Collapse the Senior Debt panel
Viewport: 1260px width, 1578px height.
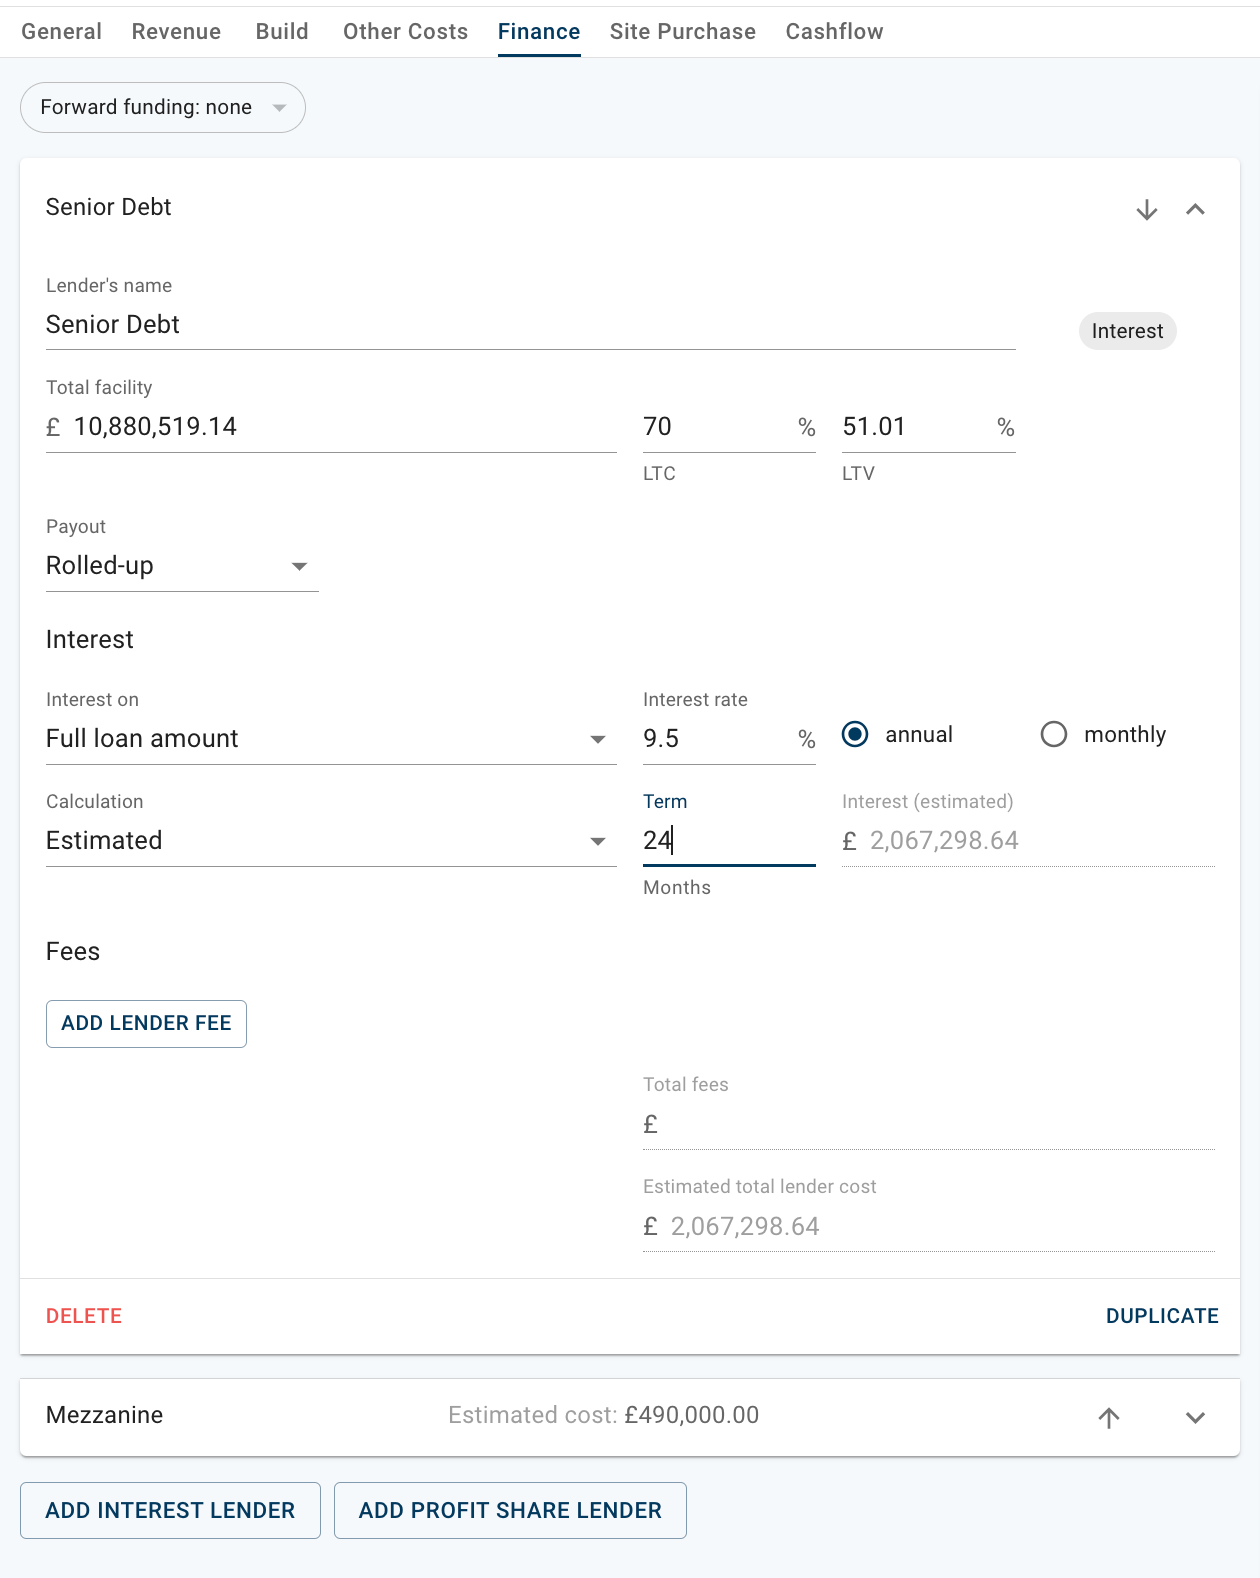(x=1195, y=210)
